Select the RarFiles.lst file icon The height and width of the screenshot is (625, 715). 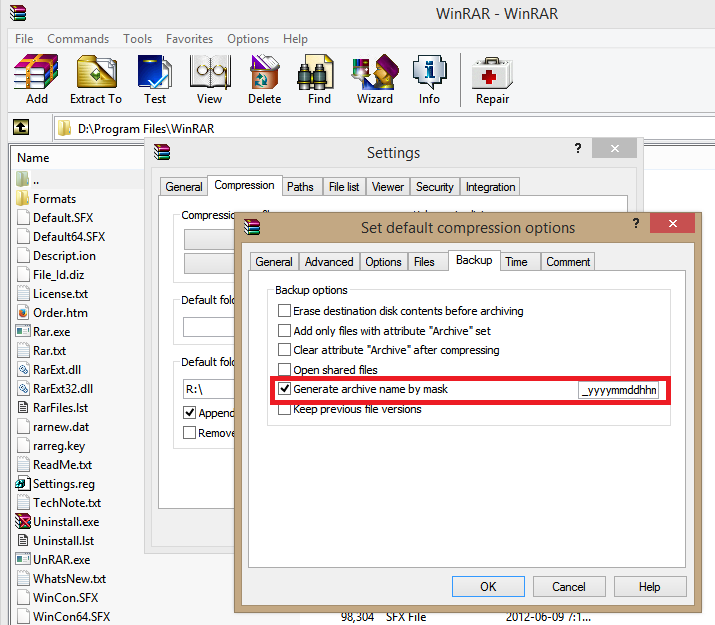(x=23, y=408)
